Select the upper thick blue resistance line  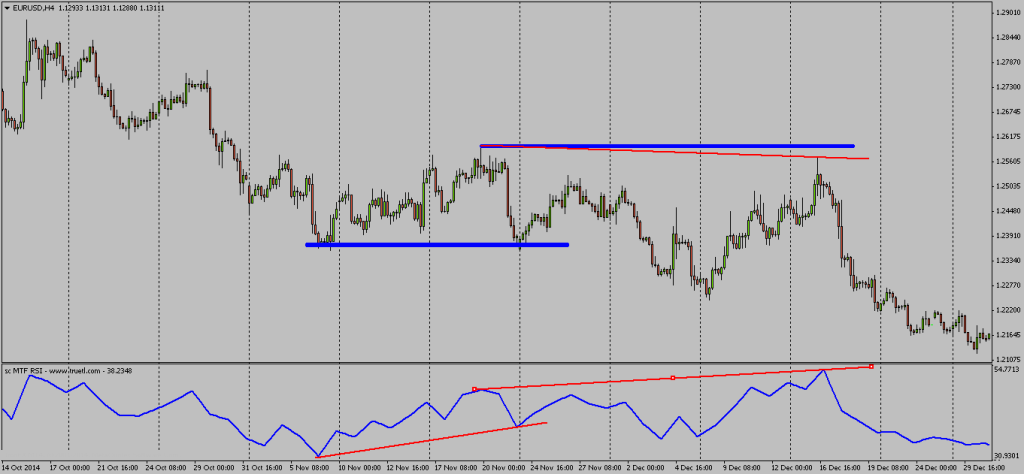click(667, 146)
